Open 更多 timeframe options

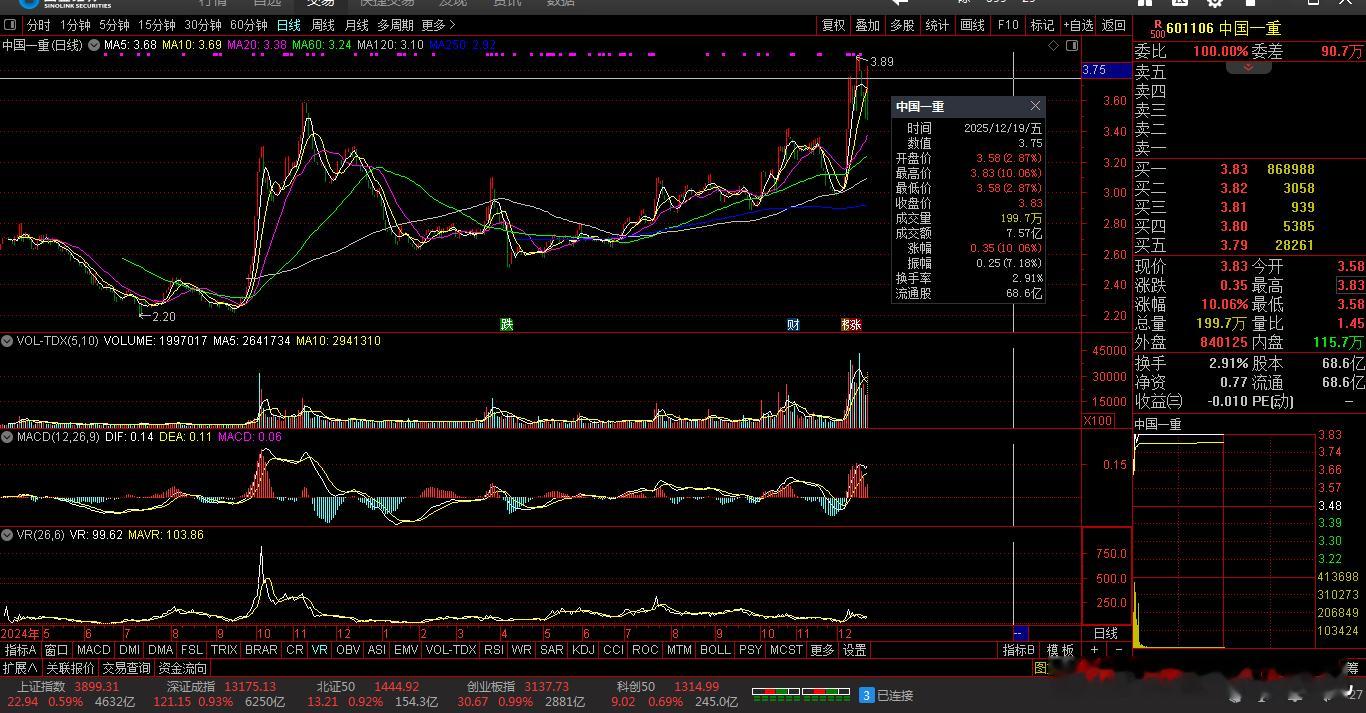coord(438,25)
